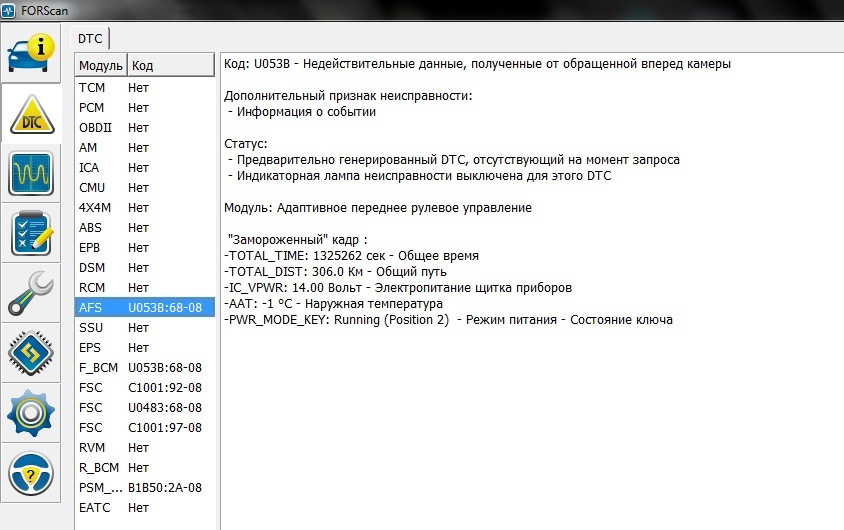Select the R_BCM module row
844x530 pixels.
point(144,468)
